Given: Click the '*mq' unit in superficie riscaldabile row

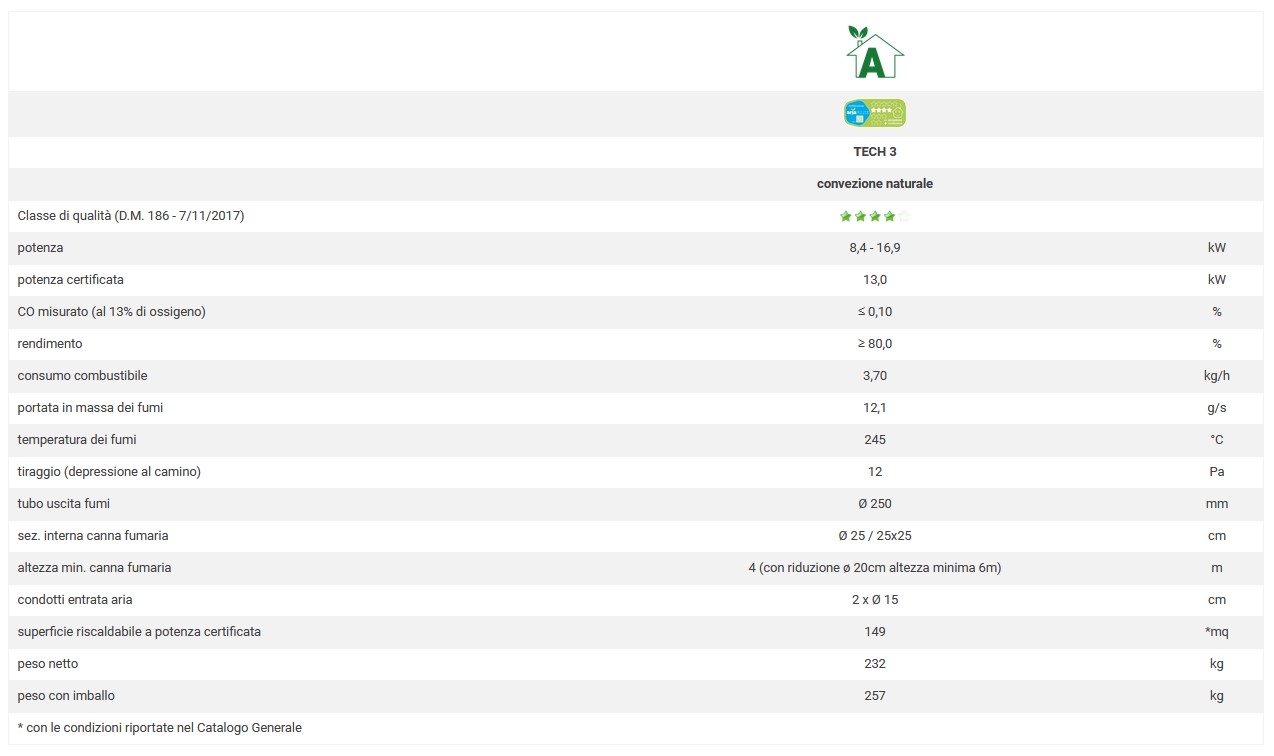Looking at the screenshot, I should pyautogui.click(x=1216, y=632).
